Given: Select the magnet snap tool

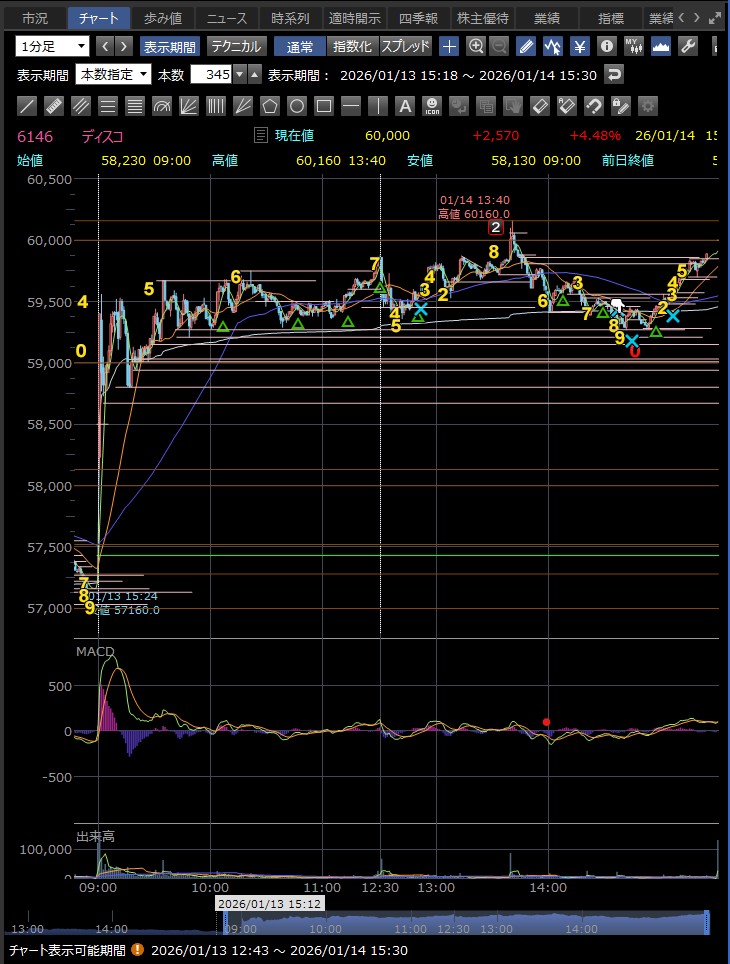Looking at the screenshot, I should (x=593, y=106).
